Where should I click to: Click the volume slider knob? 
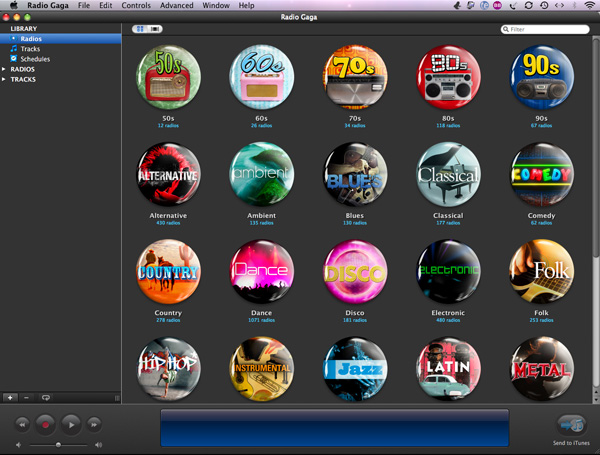pos(58,444)
